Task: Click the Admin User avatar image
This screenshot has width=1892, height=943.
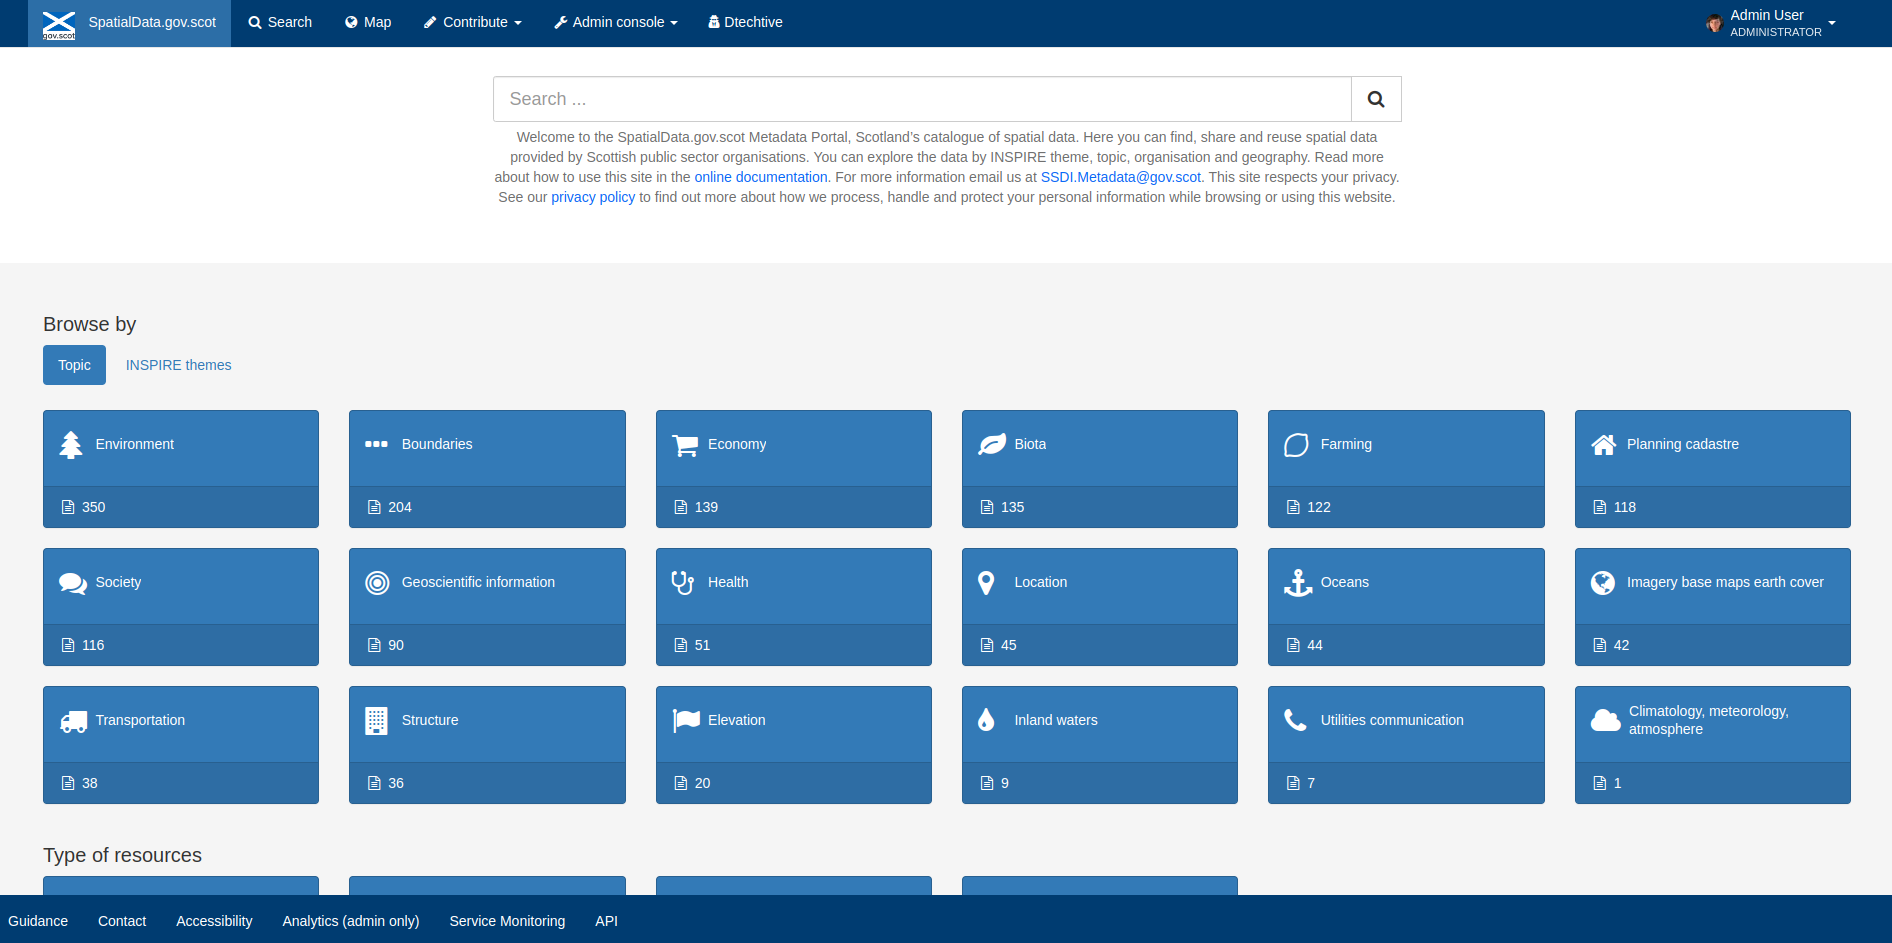Action: point(1714,23)
